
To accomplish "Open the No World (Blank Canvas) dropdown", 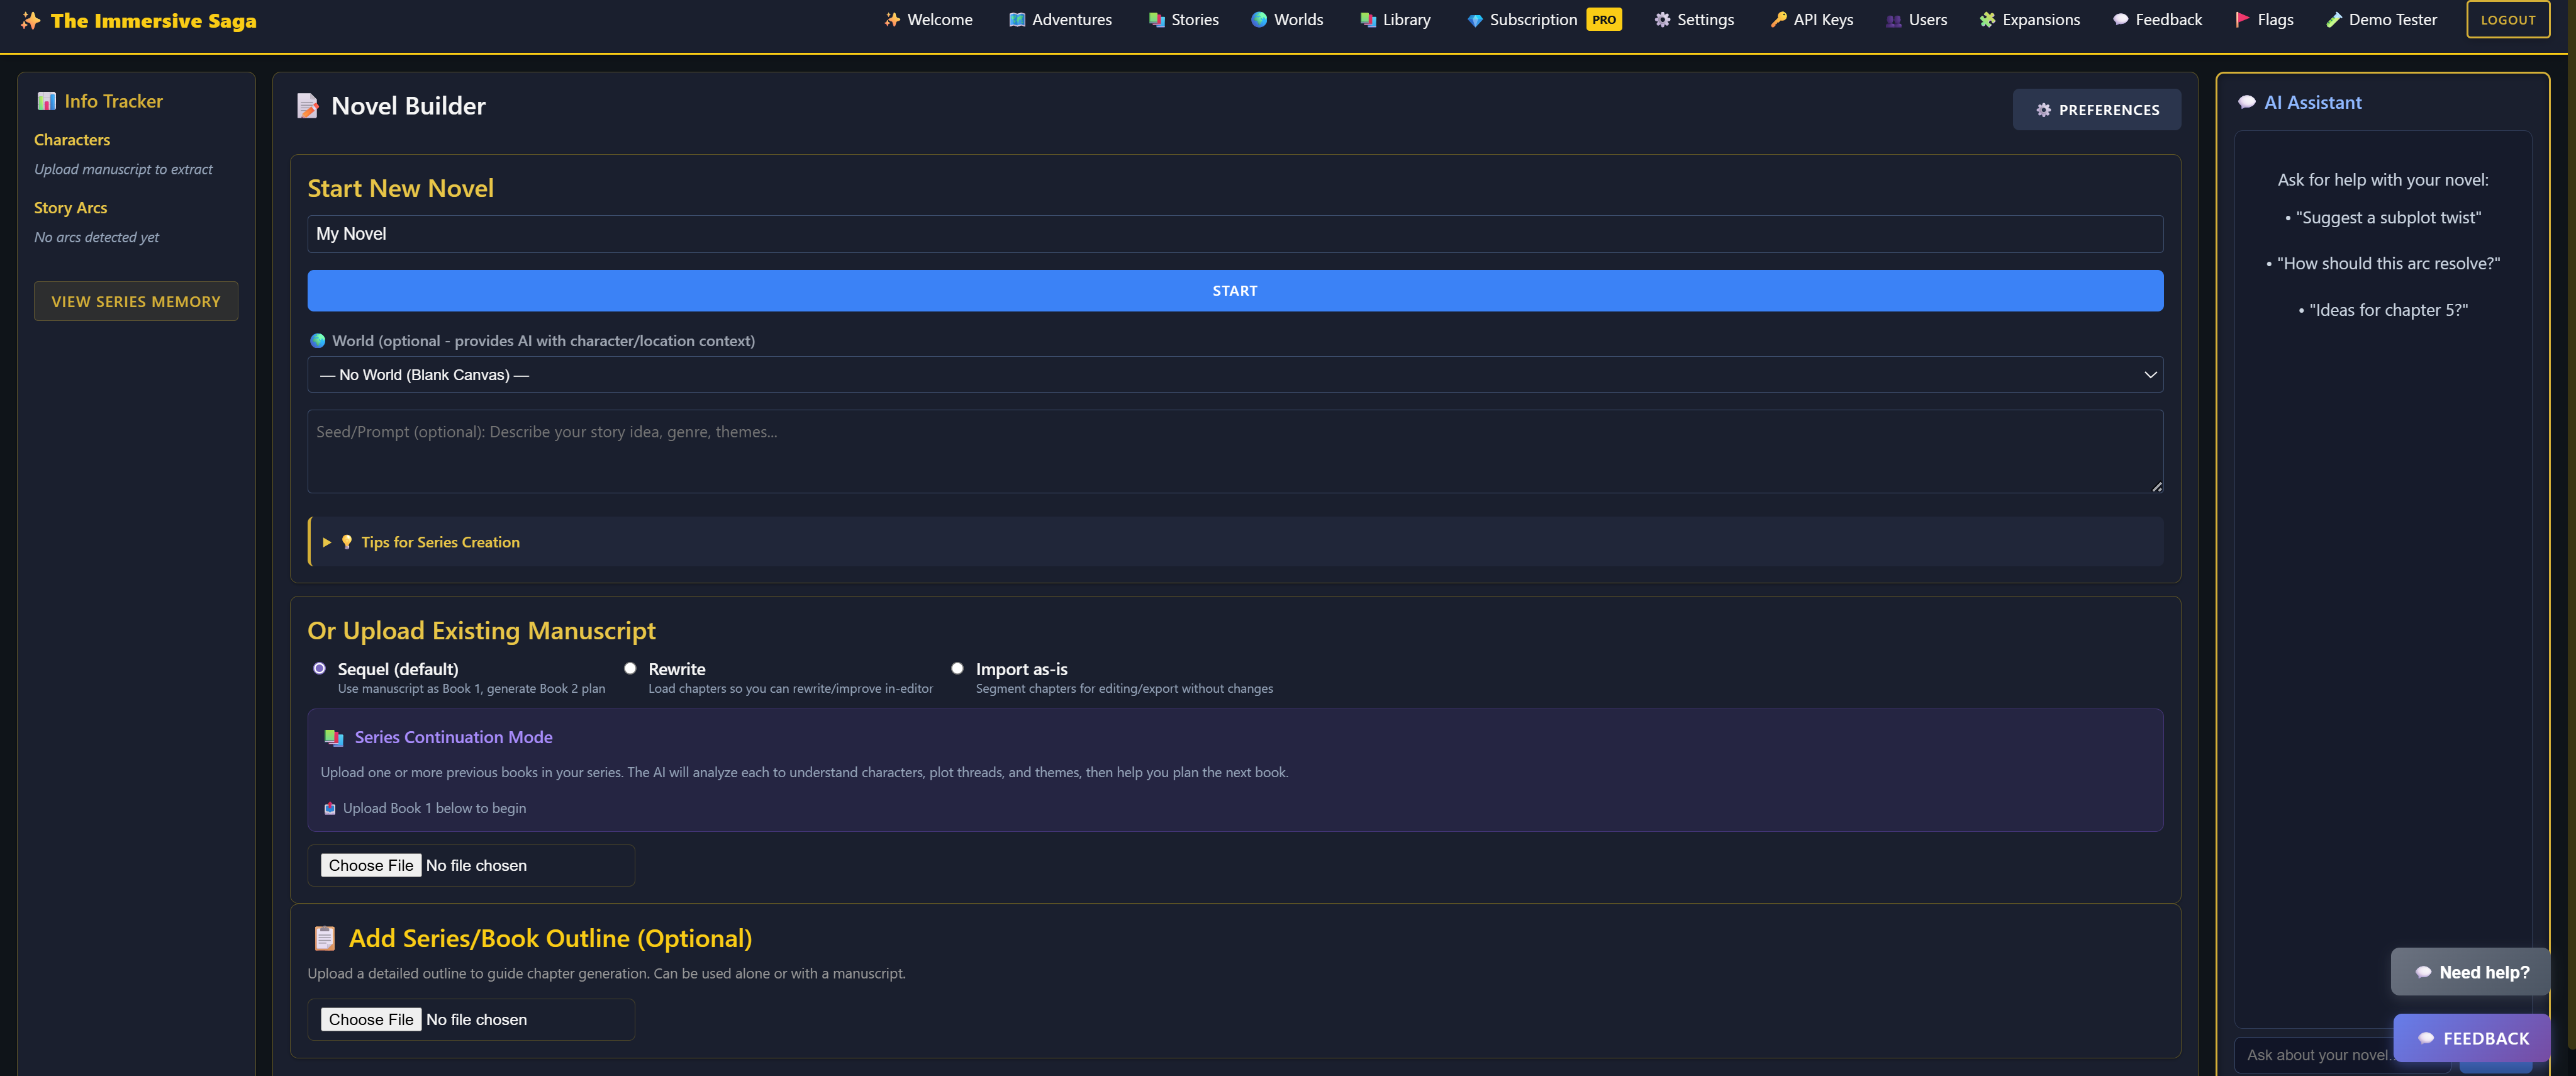I will click(1234, 374).
